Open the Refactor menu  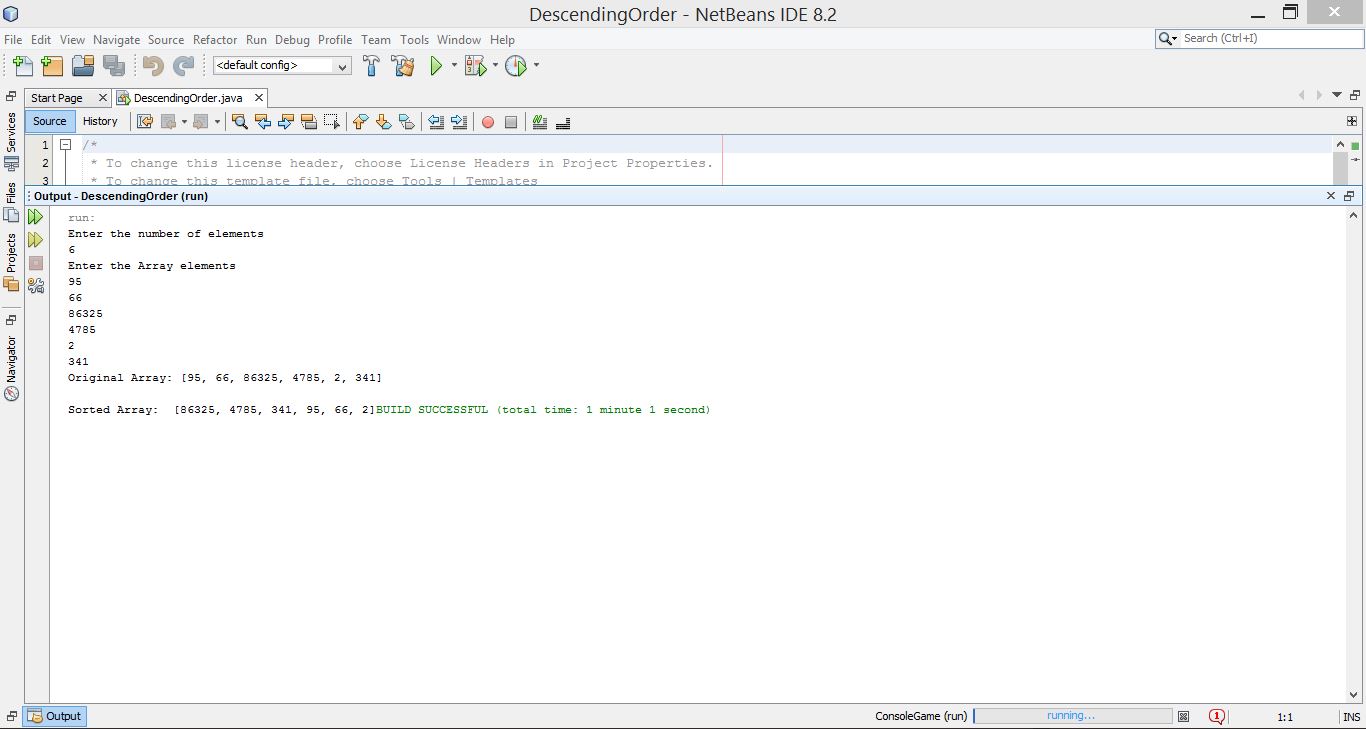click(x=215, y=40)
